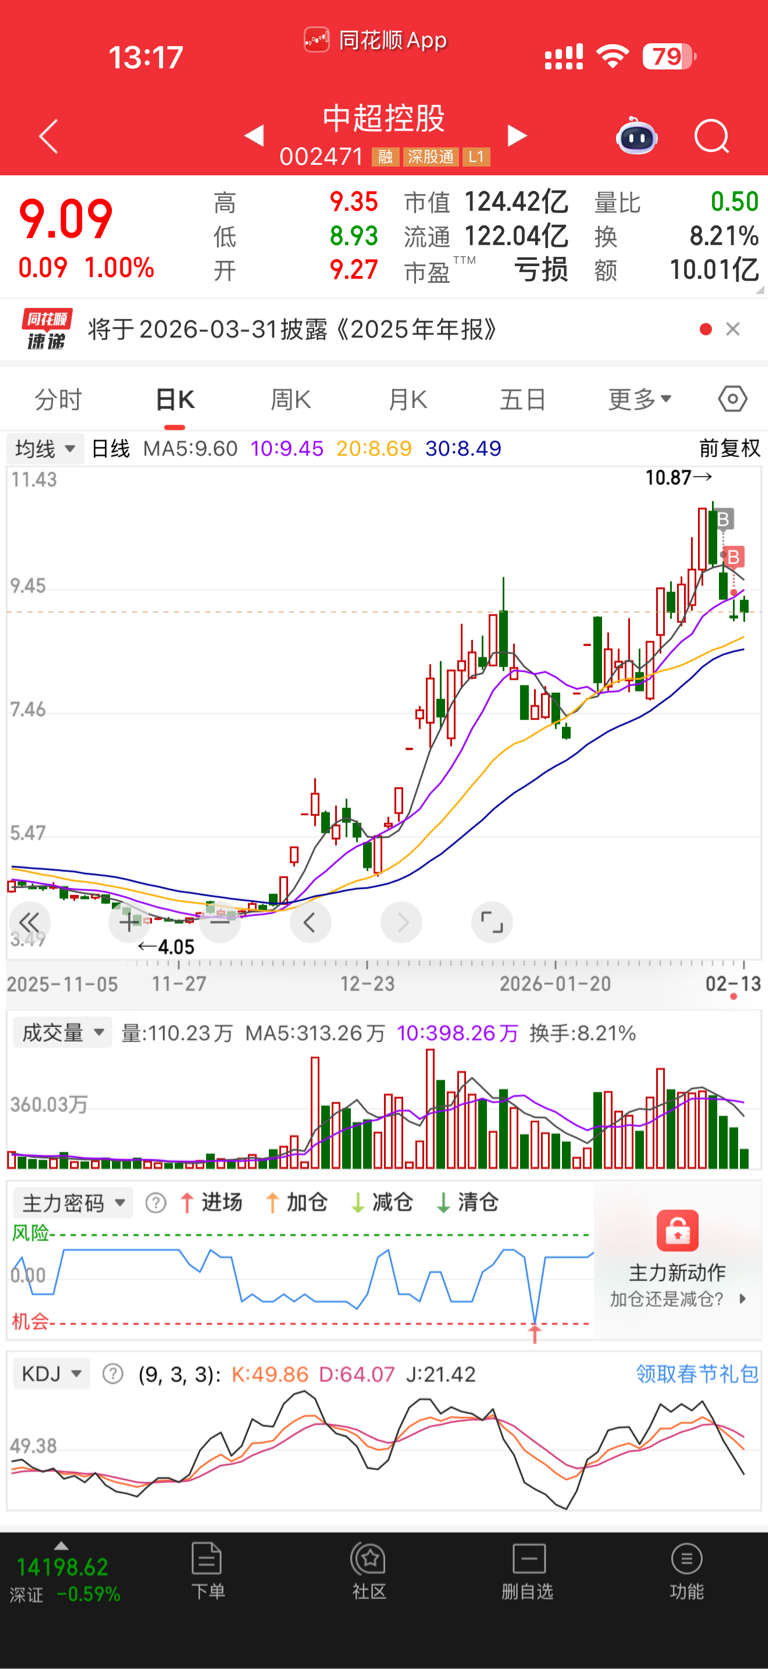Viewport: 768px width, 1669px height.
Task: Open the search magnifier icon
Action: coord(712,136)
